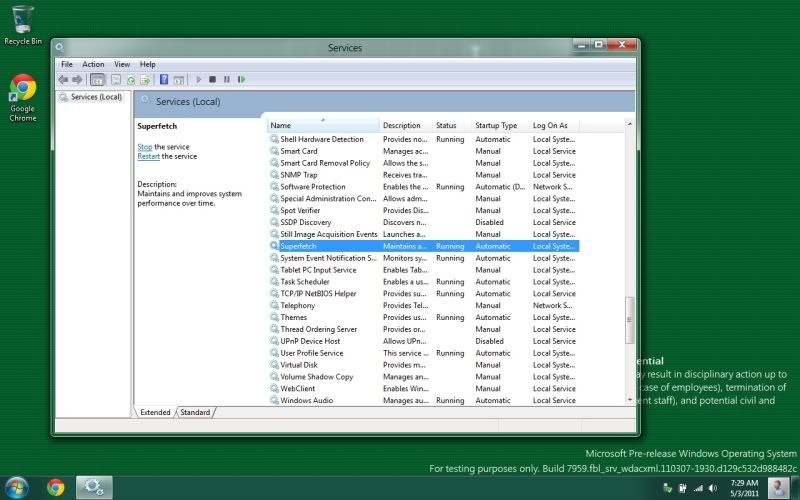
Task: Select the Task Scheduler service
Action: tap(423, 282)
